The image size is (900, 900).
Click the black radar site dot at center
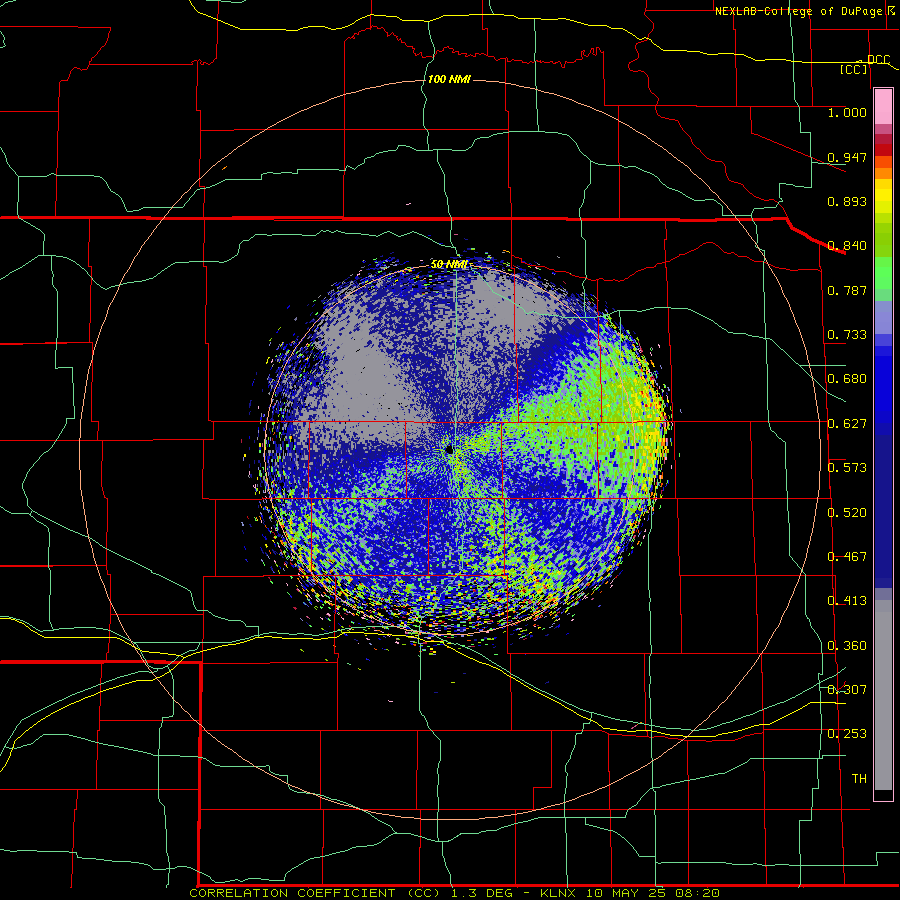pos(449,450)
